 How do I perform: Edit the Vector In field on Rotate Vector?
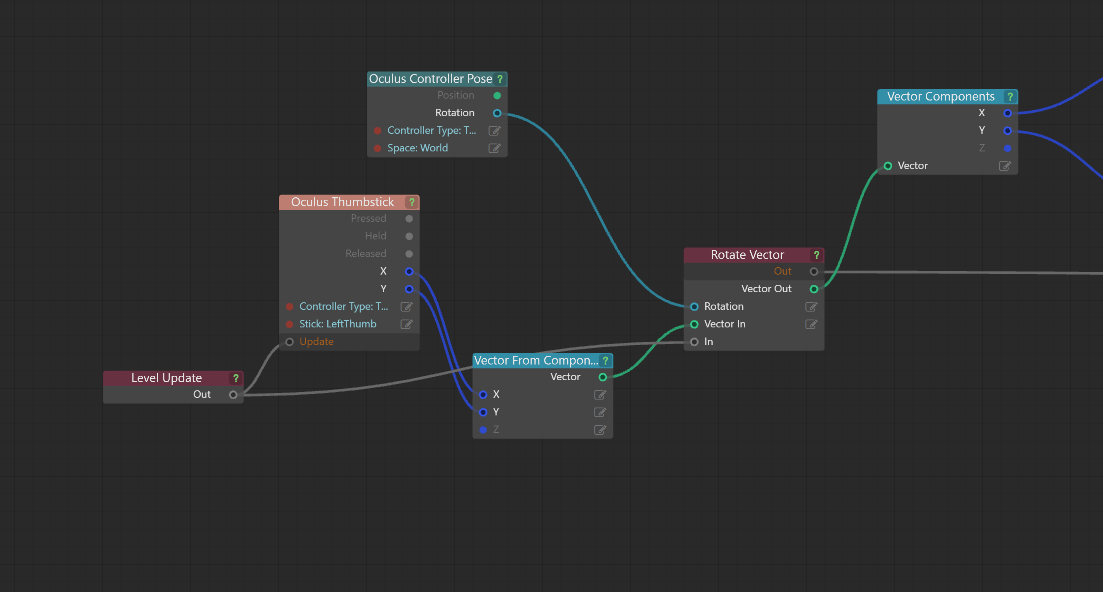[811, 323]
